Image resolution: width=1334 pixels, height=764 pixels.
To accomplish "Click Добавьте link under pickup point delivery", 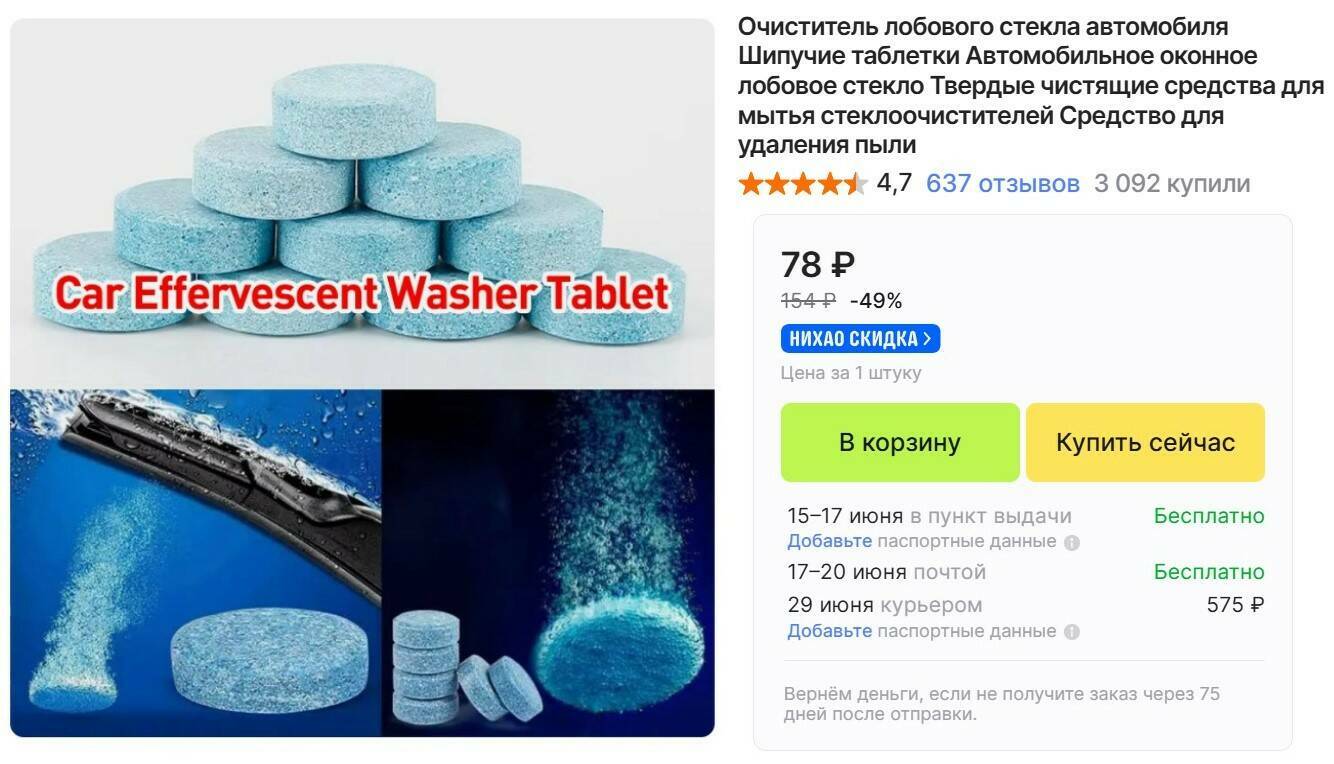I will click(829, 541).
